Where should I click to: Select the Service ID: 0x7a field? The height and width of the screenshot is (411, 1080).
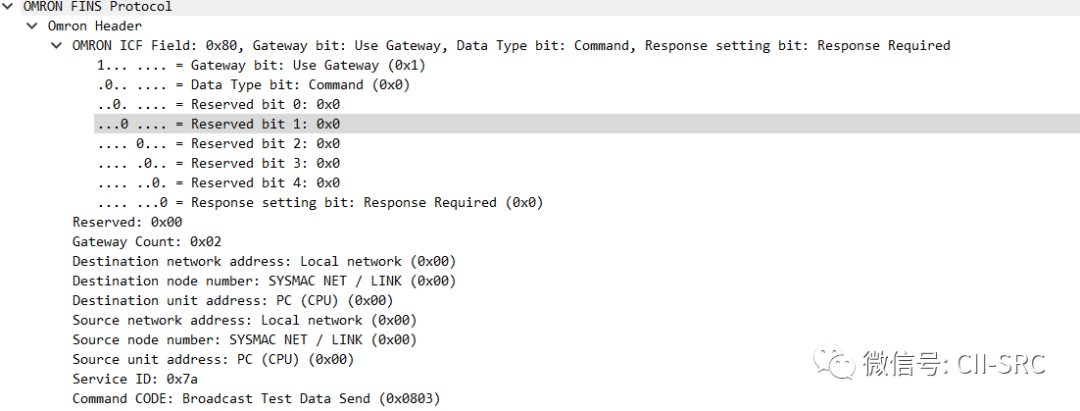click(135, 379)
